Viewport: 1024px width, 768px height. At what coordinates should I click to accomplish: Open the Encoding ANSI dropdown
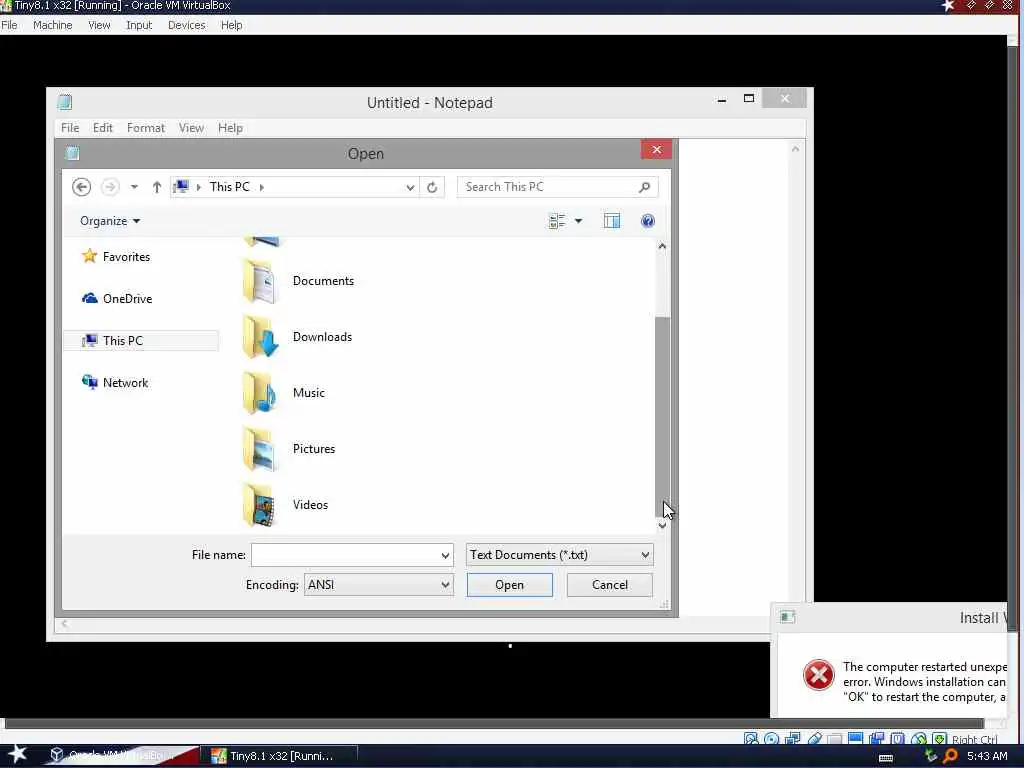coord(379,585)
